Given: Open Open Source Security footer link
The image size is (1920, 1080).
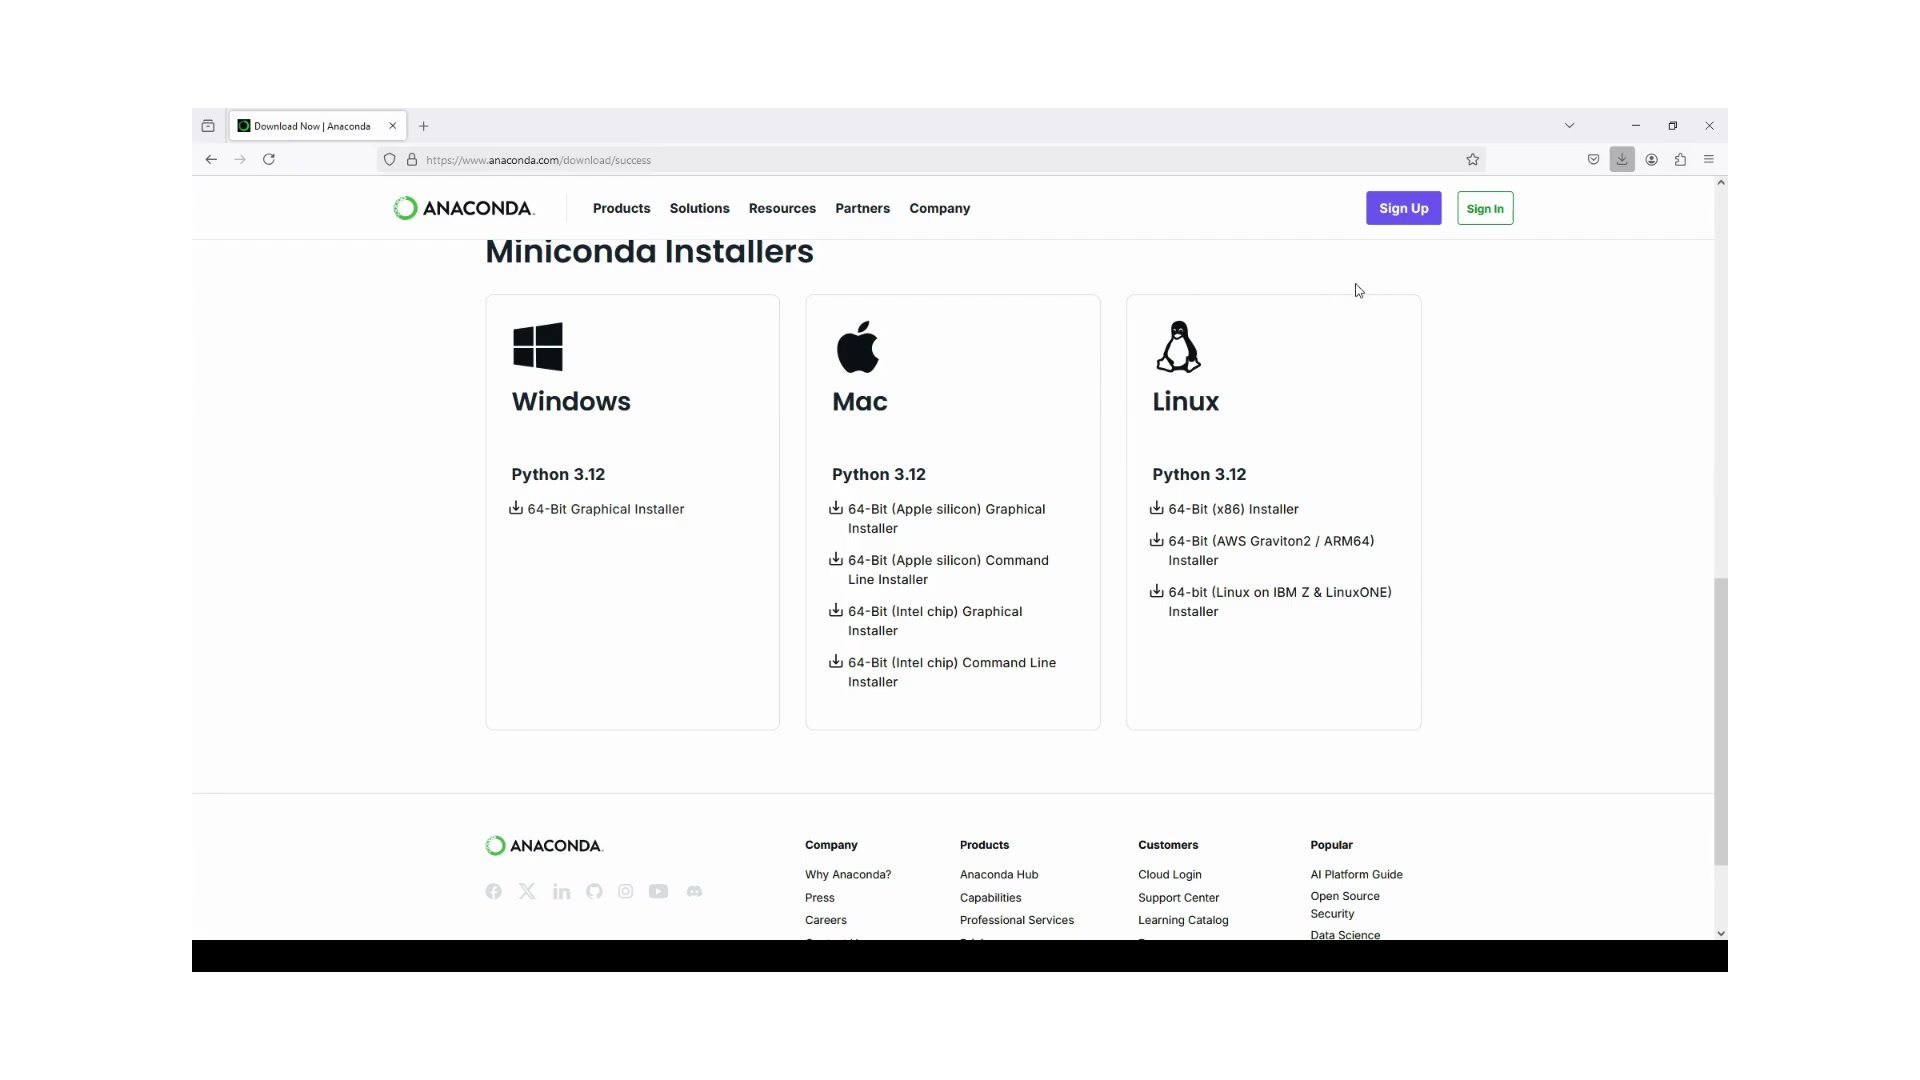Looking at the screenshot, I should pyautogui.click(x=1345, y=905).
